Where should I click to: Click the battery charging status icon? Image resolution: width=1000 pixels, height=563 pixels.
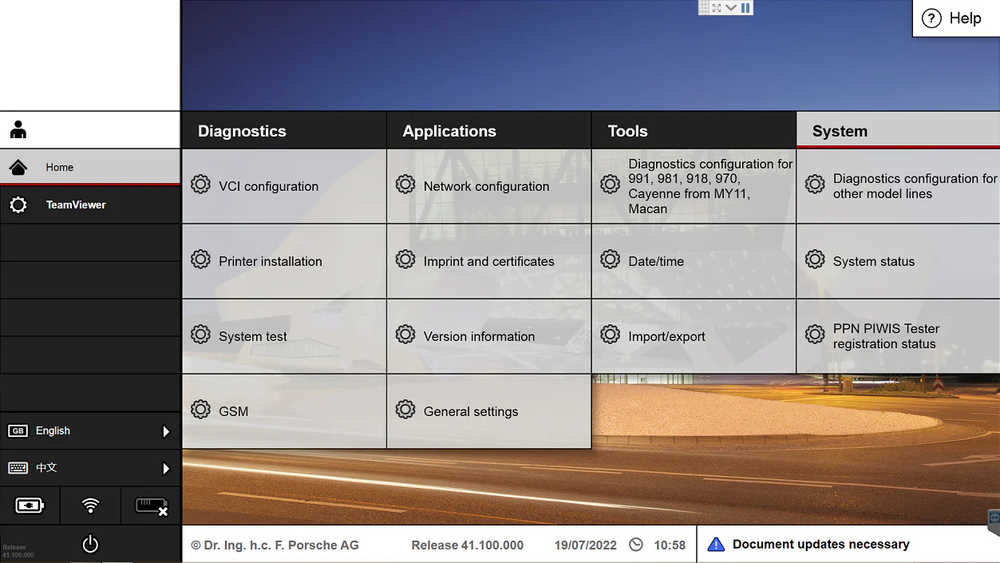point(29,506)
